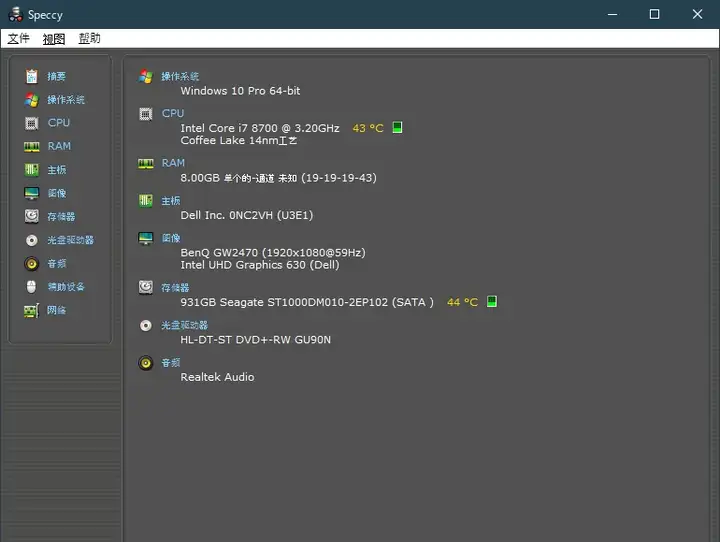Click the Coffee Lake 14nm text line
Screen dimensions: 720x542
click(x=239, y=141)
